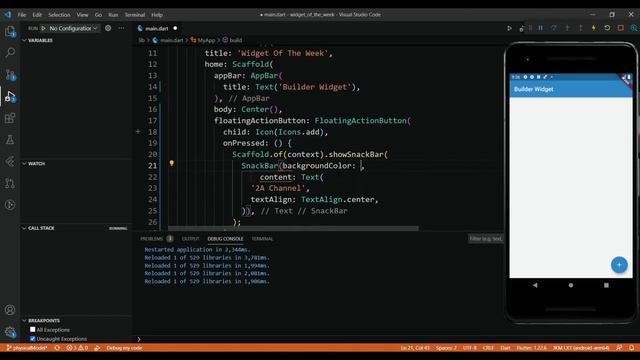
Task: Open the Edit menu
Action: pos(37,15)
